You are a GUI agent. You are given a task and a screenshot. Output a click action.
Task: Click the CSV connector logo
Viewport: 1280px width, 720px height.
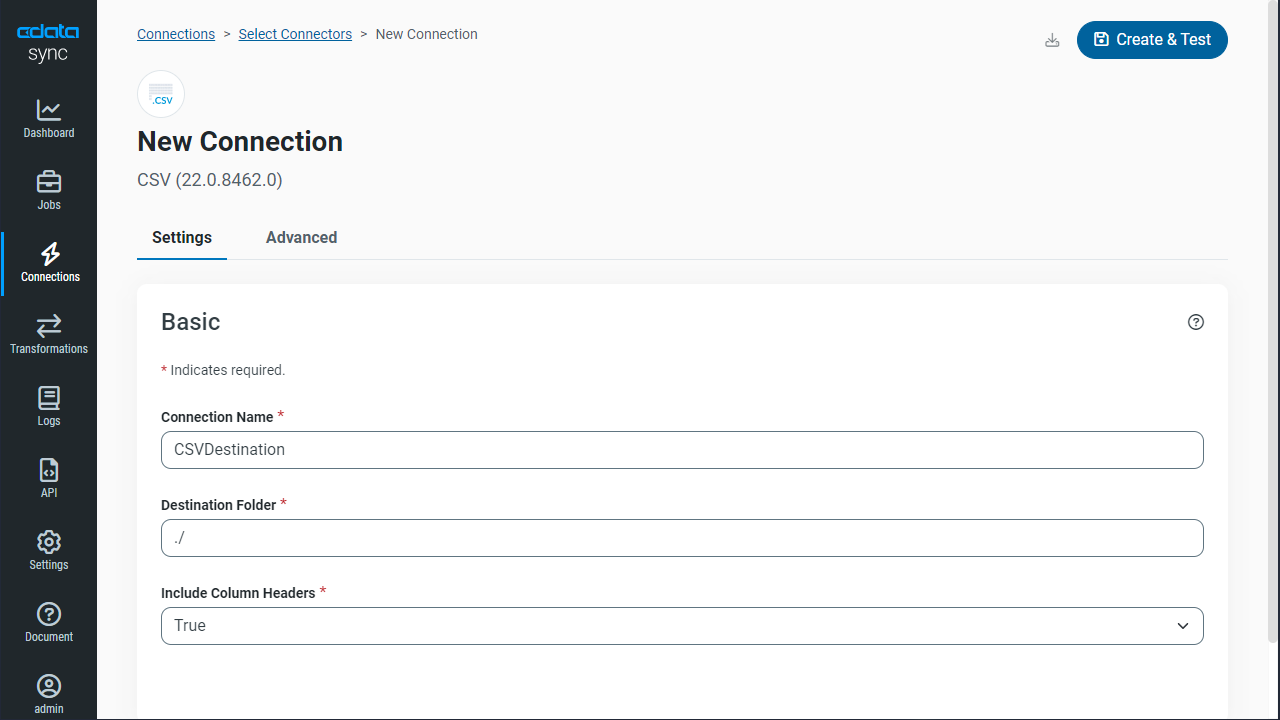(161, 94)
